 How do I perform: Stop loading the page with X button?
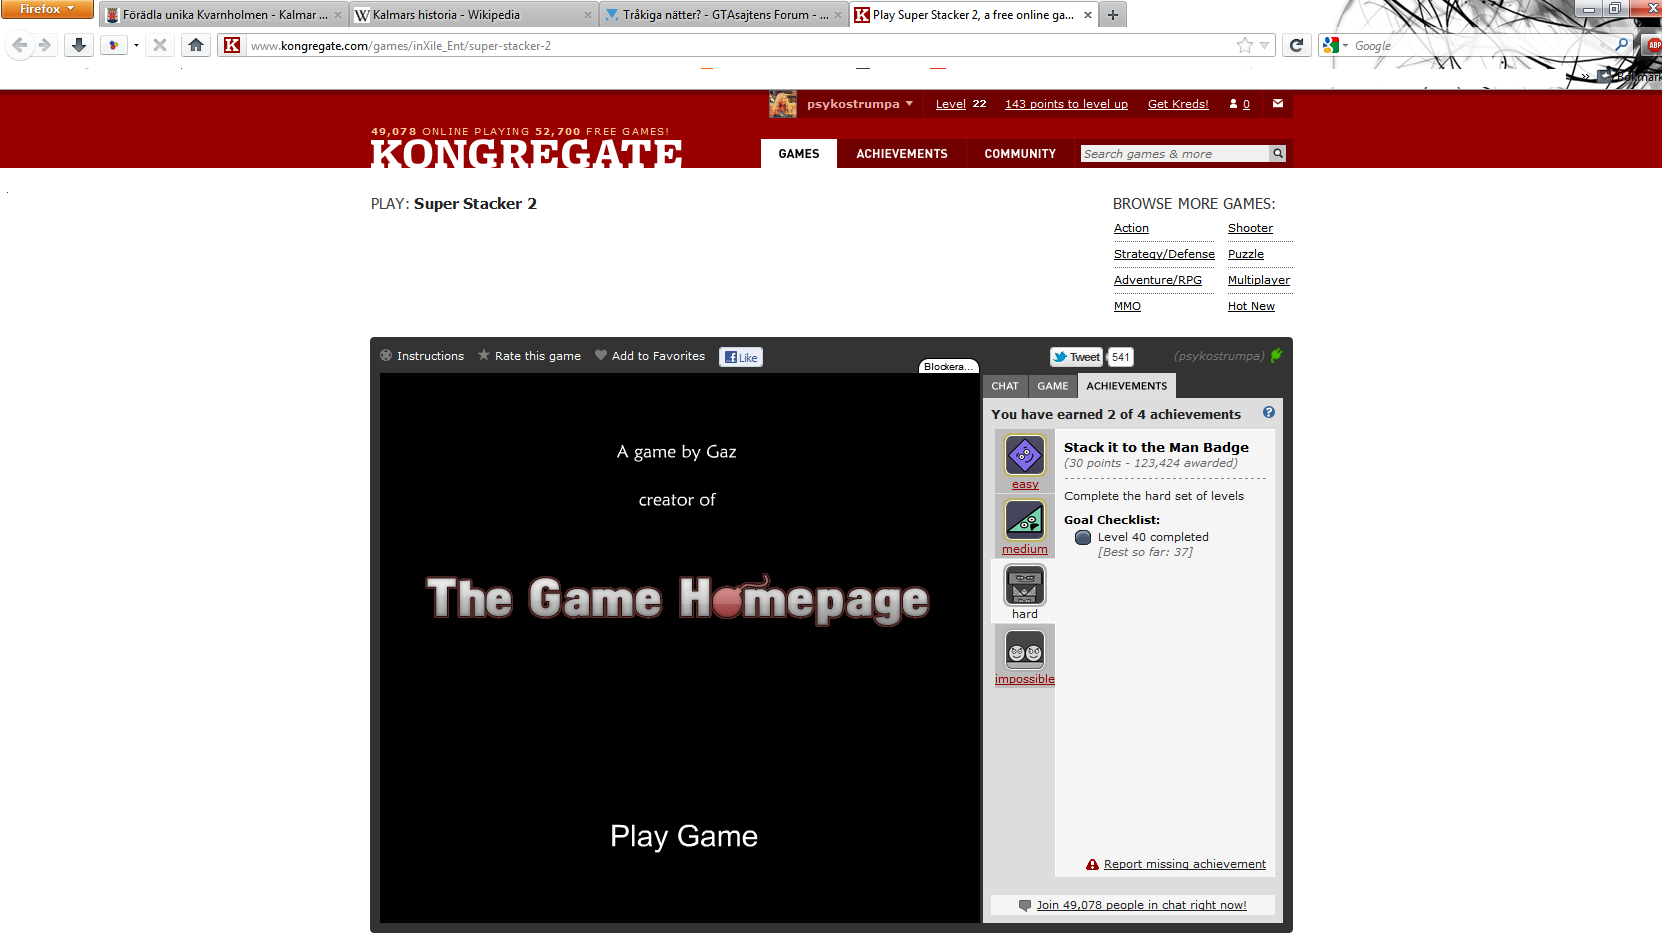point(160,45)
